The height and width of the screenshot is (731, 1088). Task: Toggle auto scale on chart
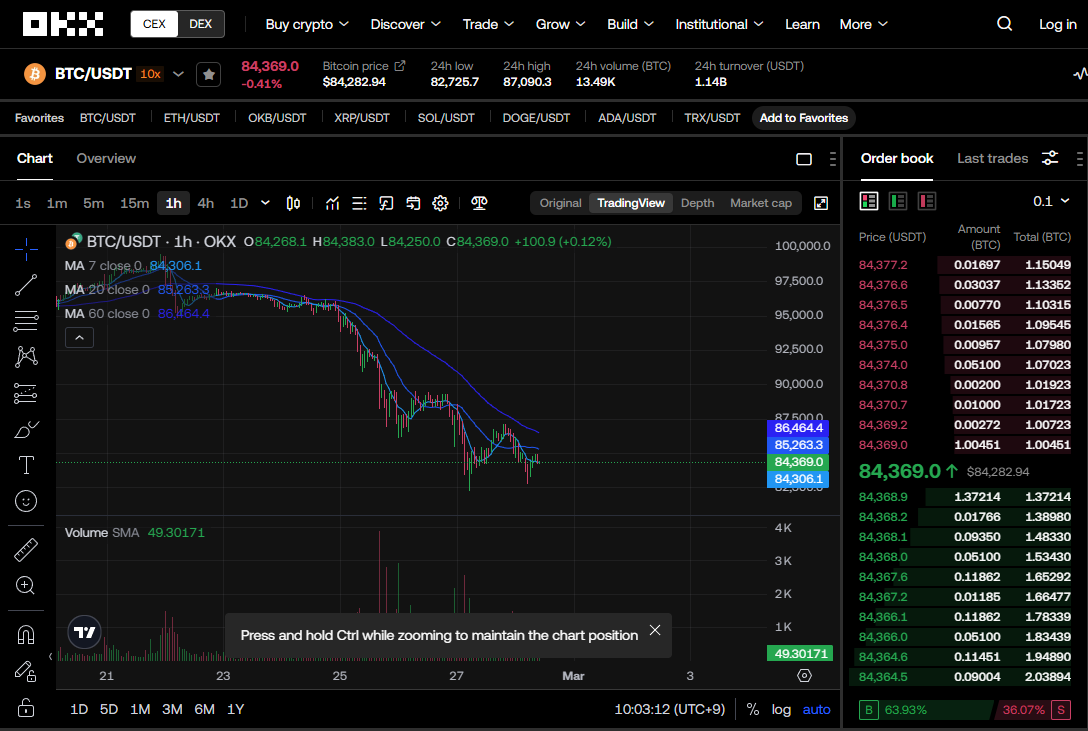pos(816,709)
